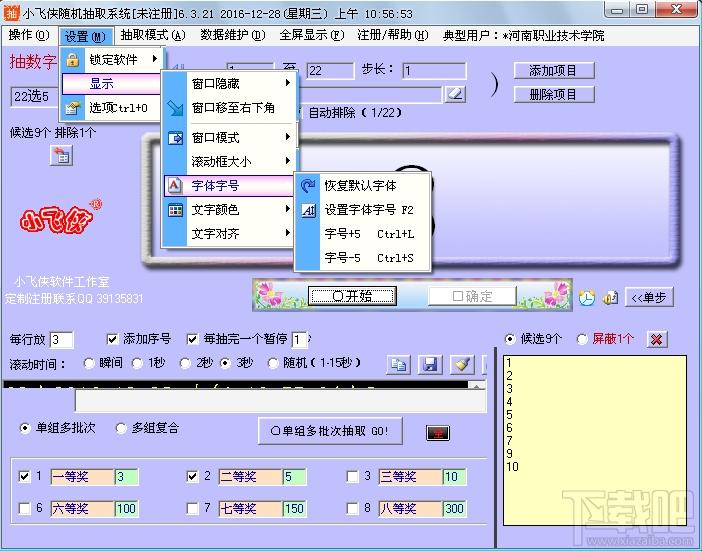Viewport: 702px width, 551px height.
Task: Click the eraser icon next to the input field
Action: (x=454, y=94)
